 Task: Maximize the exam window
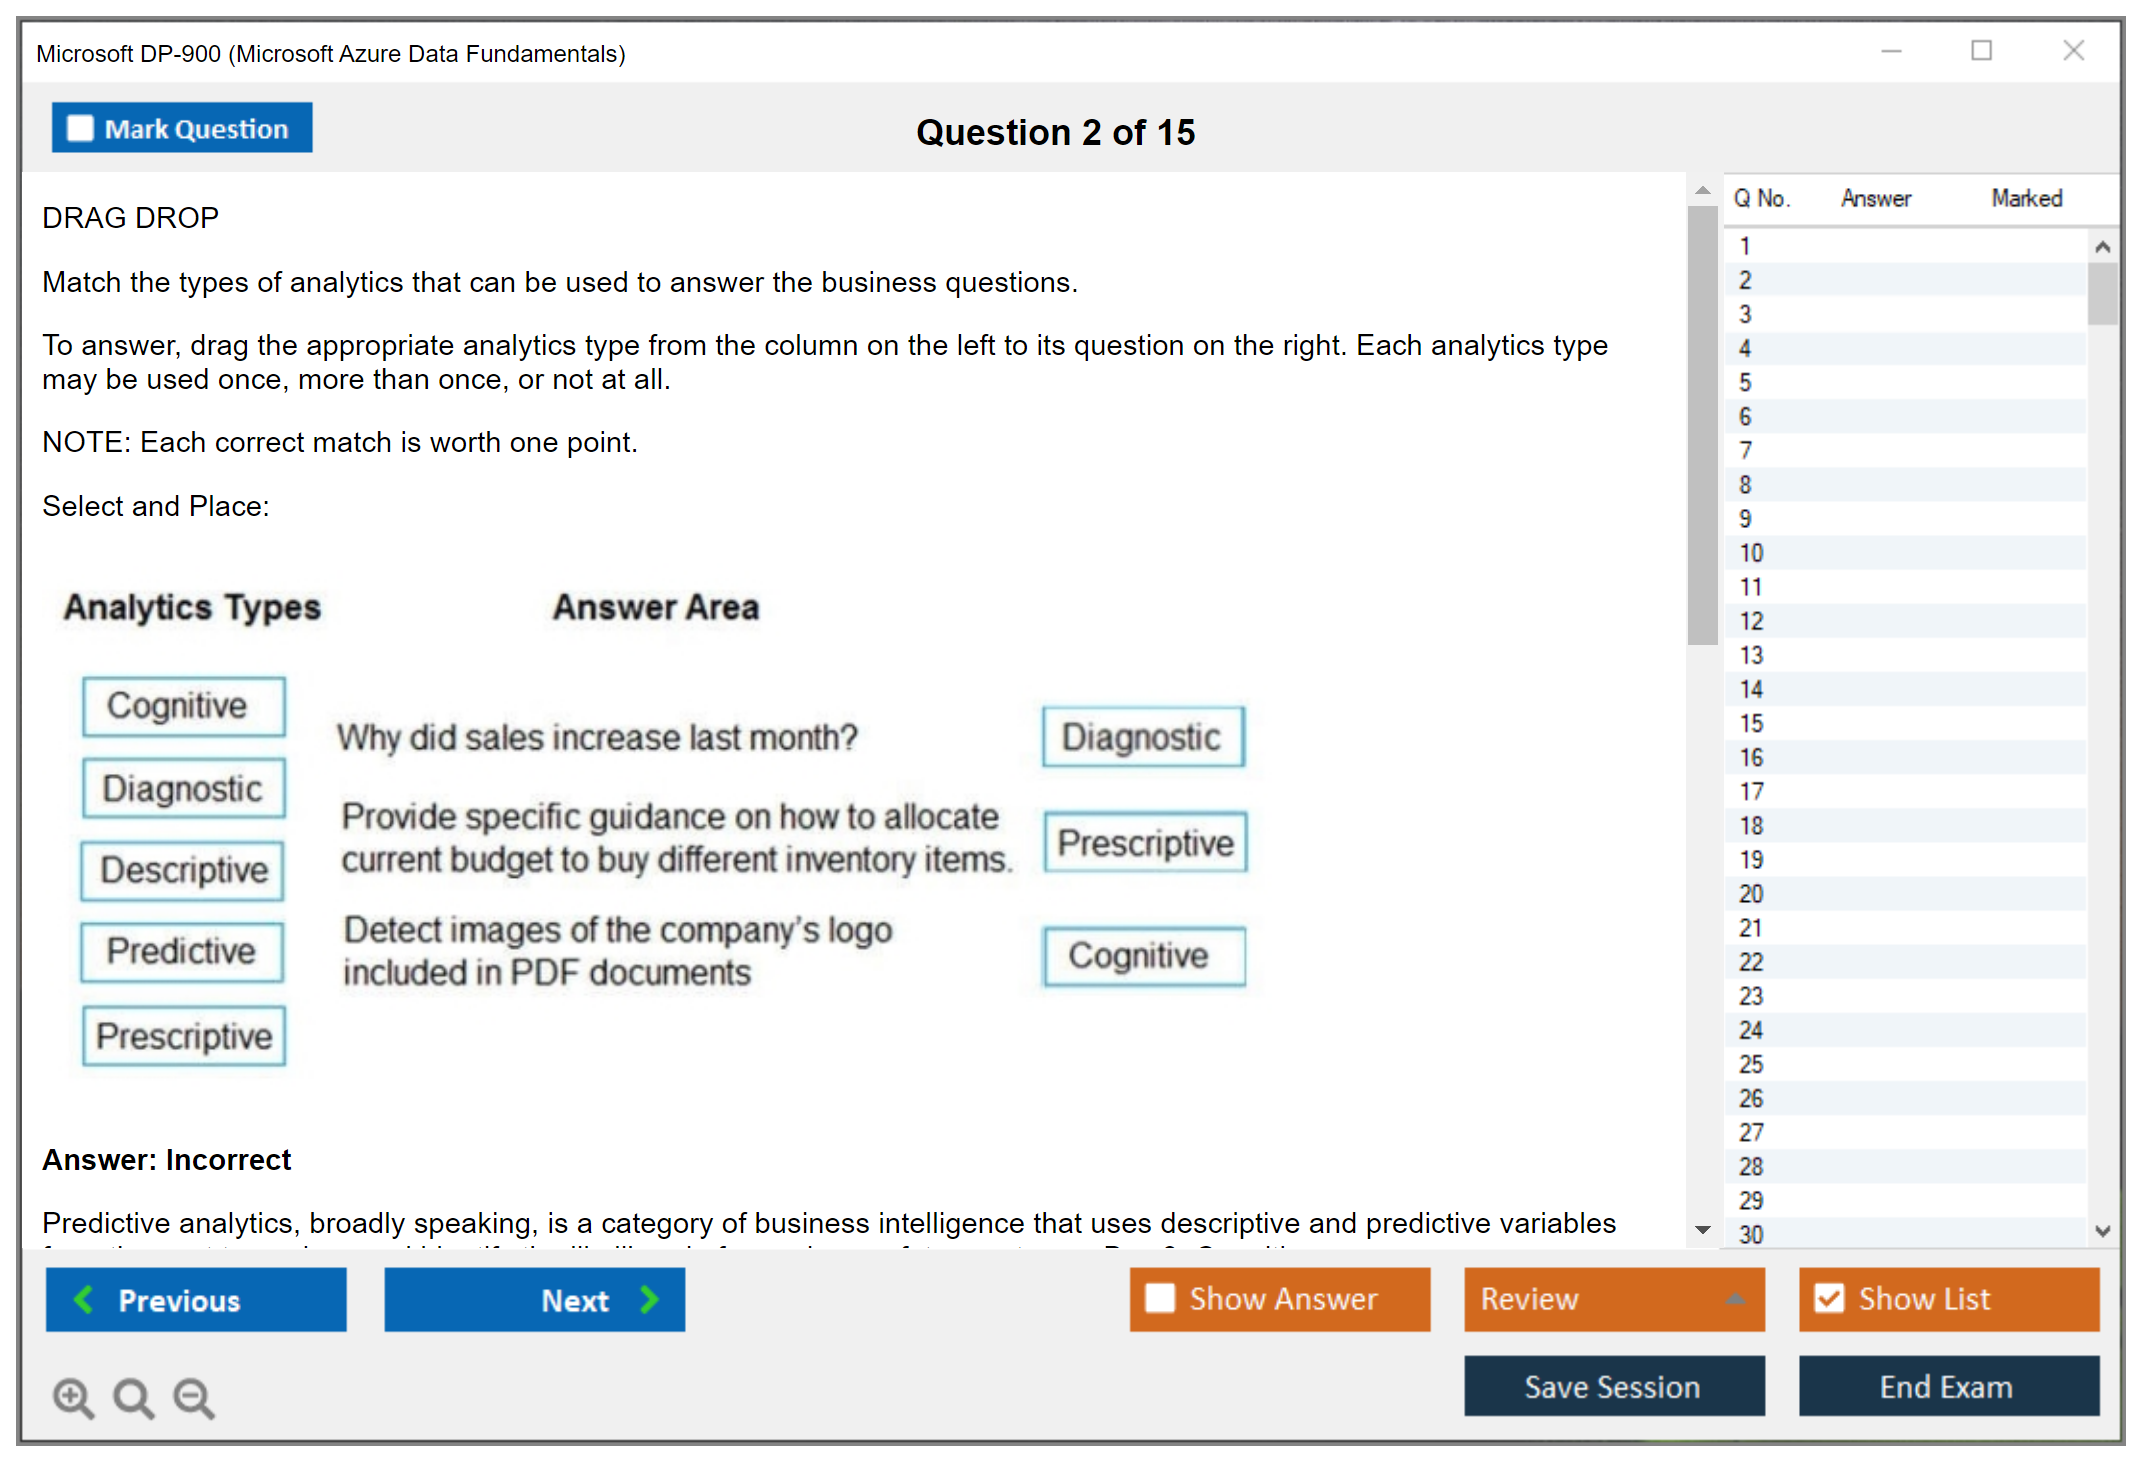(x=1981, y=51)
